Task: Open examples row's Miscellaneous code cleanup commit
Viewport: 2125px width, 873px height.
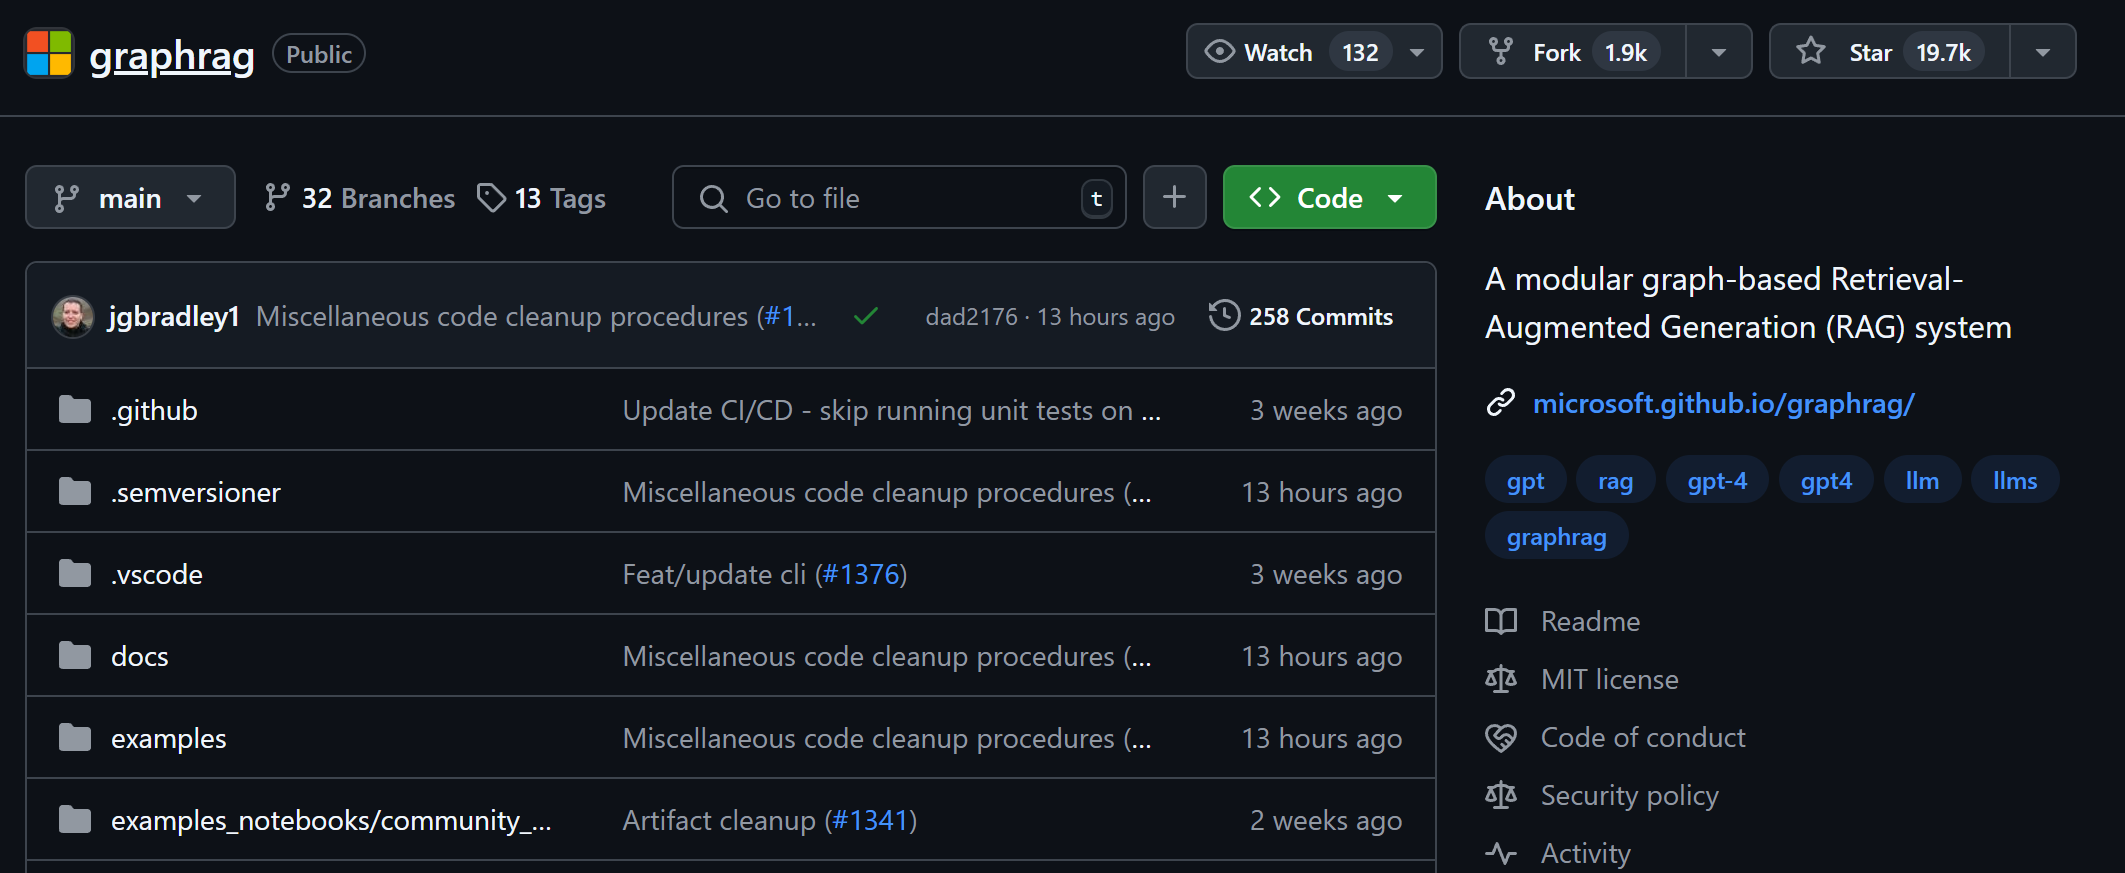Action: (x=887, y=739)
